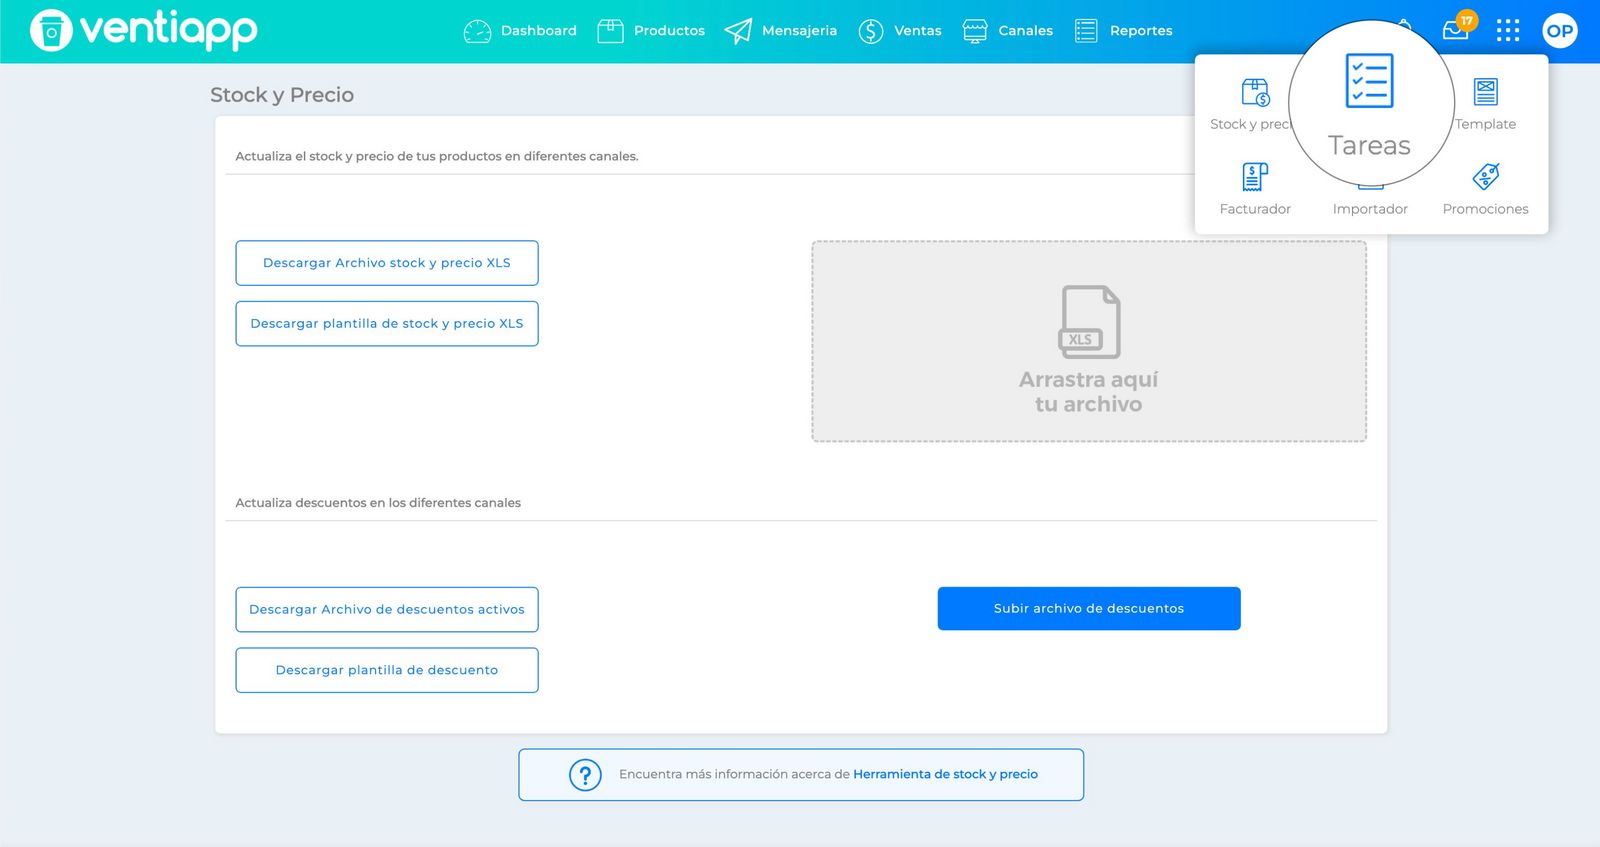Screen dimensions: 1600x847
Task: Click the text Actualiza descuentos en los diferentes canales
Action: coord(378,503)
